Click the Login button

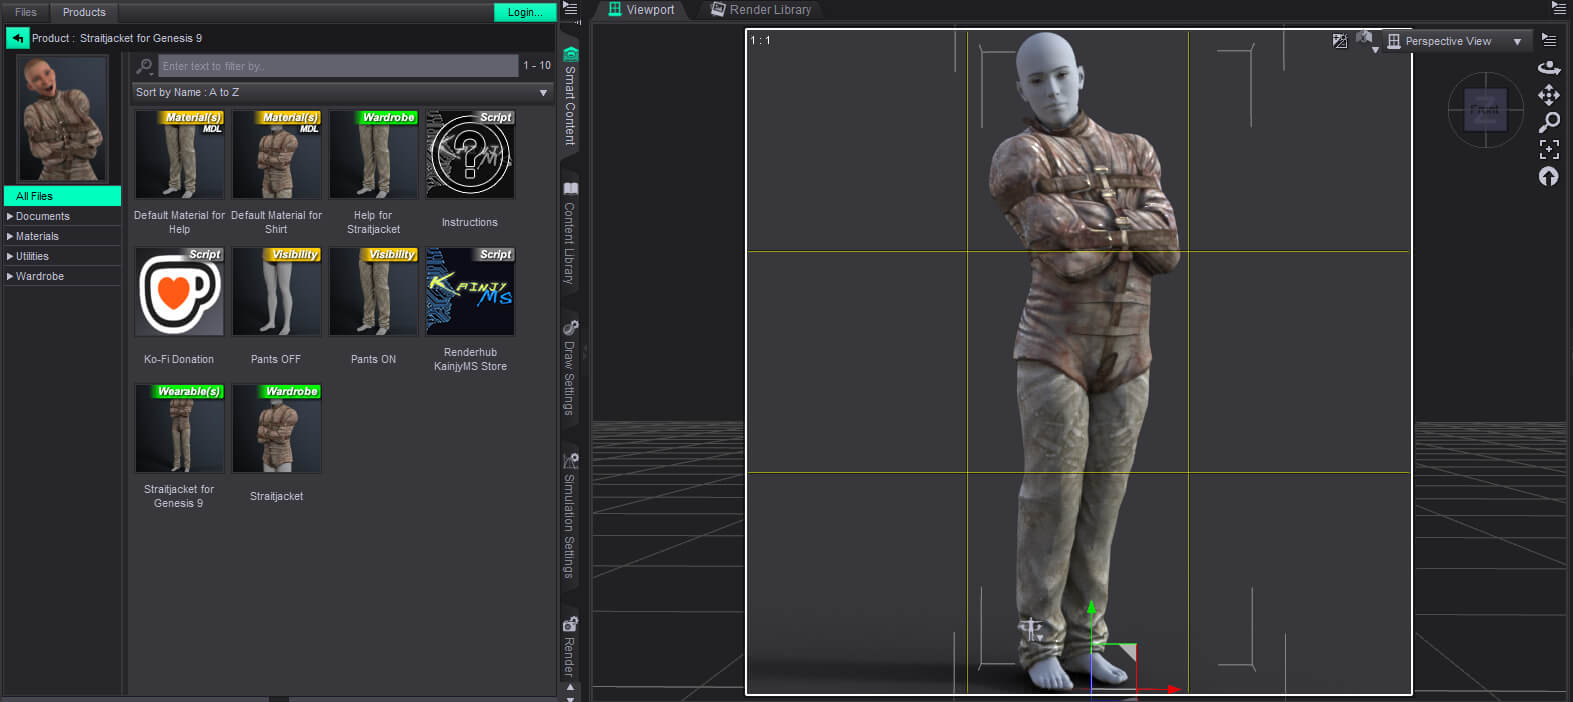(x=525, y=12)
